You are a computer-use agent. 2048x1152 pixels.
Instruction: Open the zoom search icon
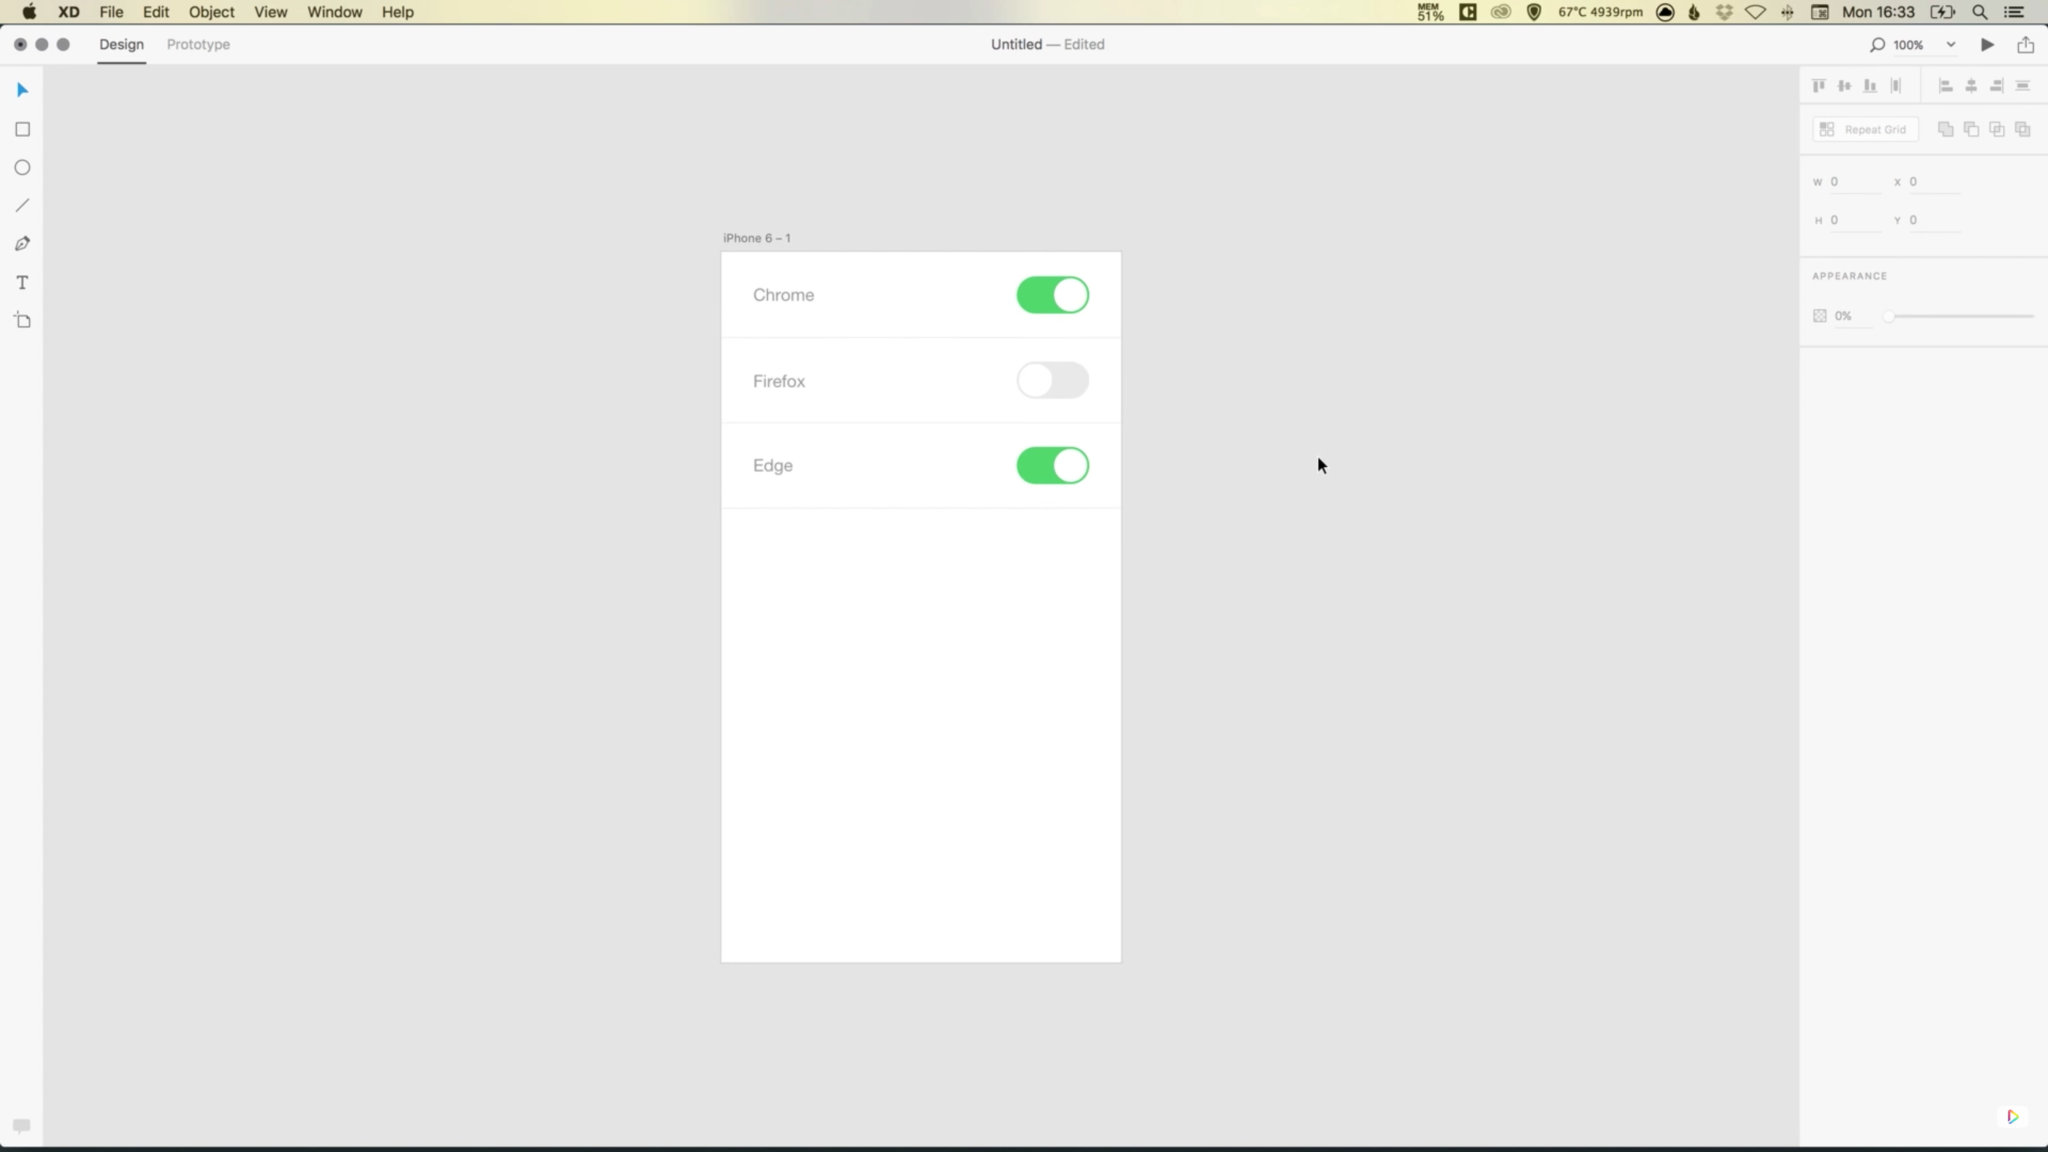point(1877,44)
